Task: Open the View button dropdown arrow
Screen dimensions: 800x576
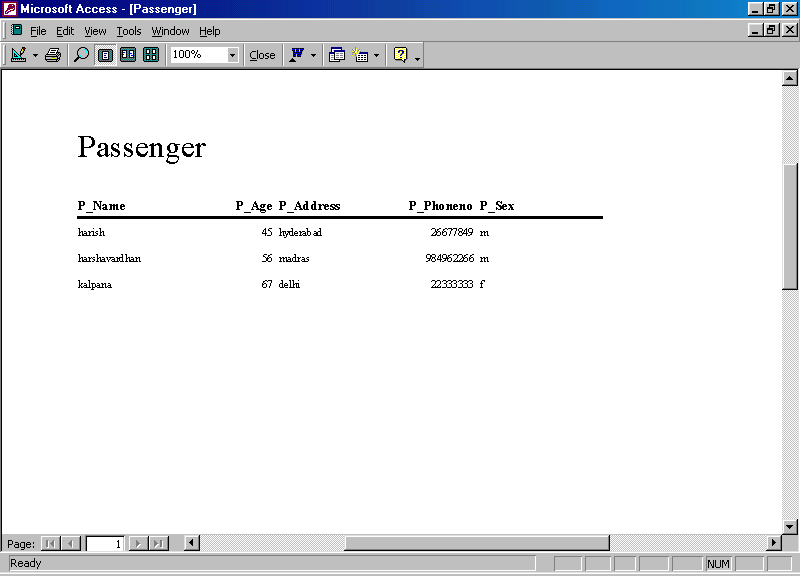Action: click(35, 55)
